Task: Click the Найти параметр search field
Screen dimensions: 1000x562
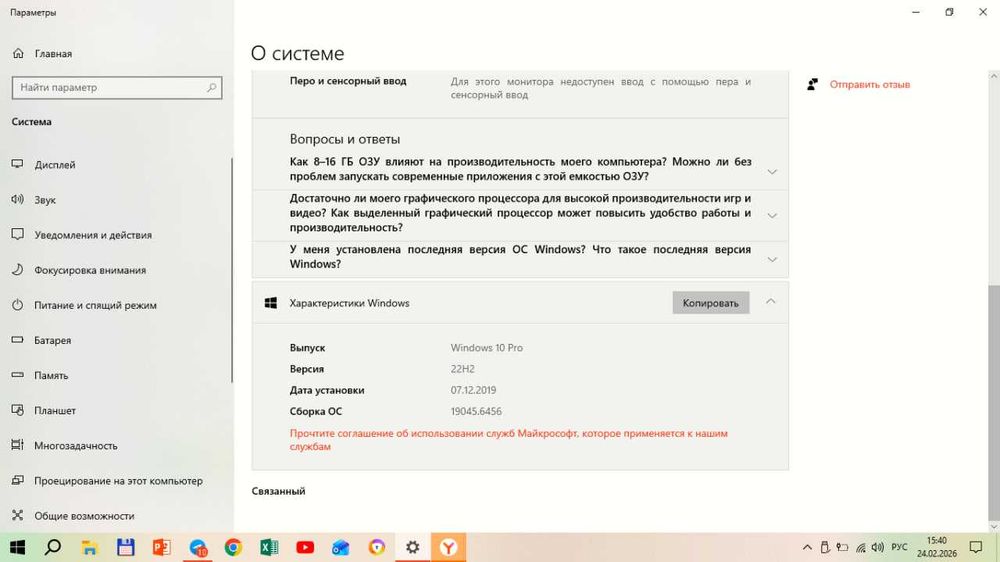Action: (x=117, y=87)
